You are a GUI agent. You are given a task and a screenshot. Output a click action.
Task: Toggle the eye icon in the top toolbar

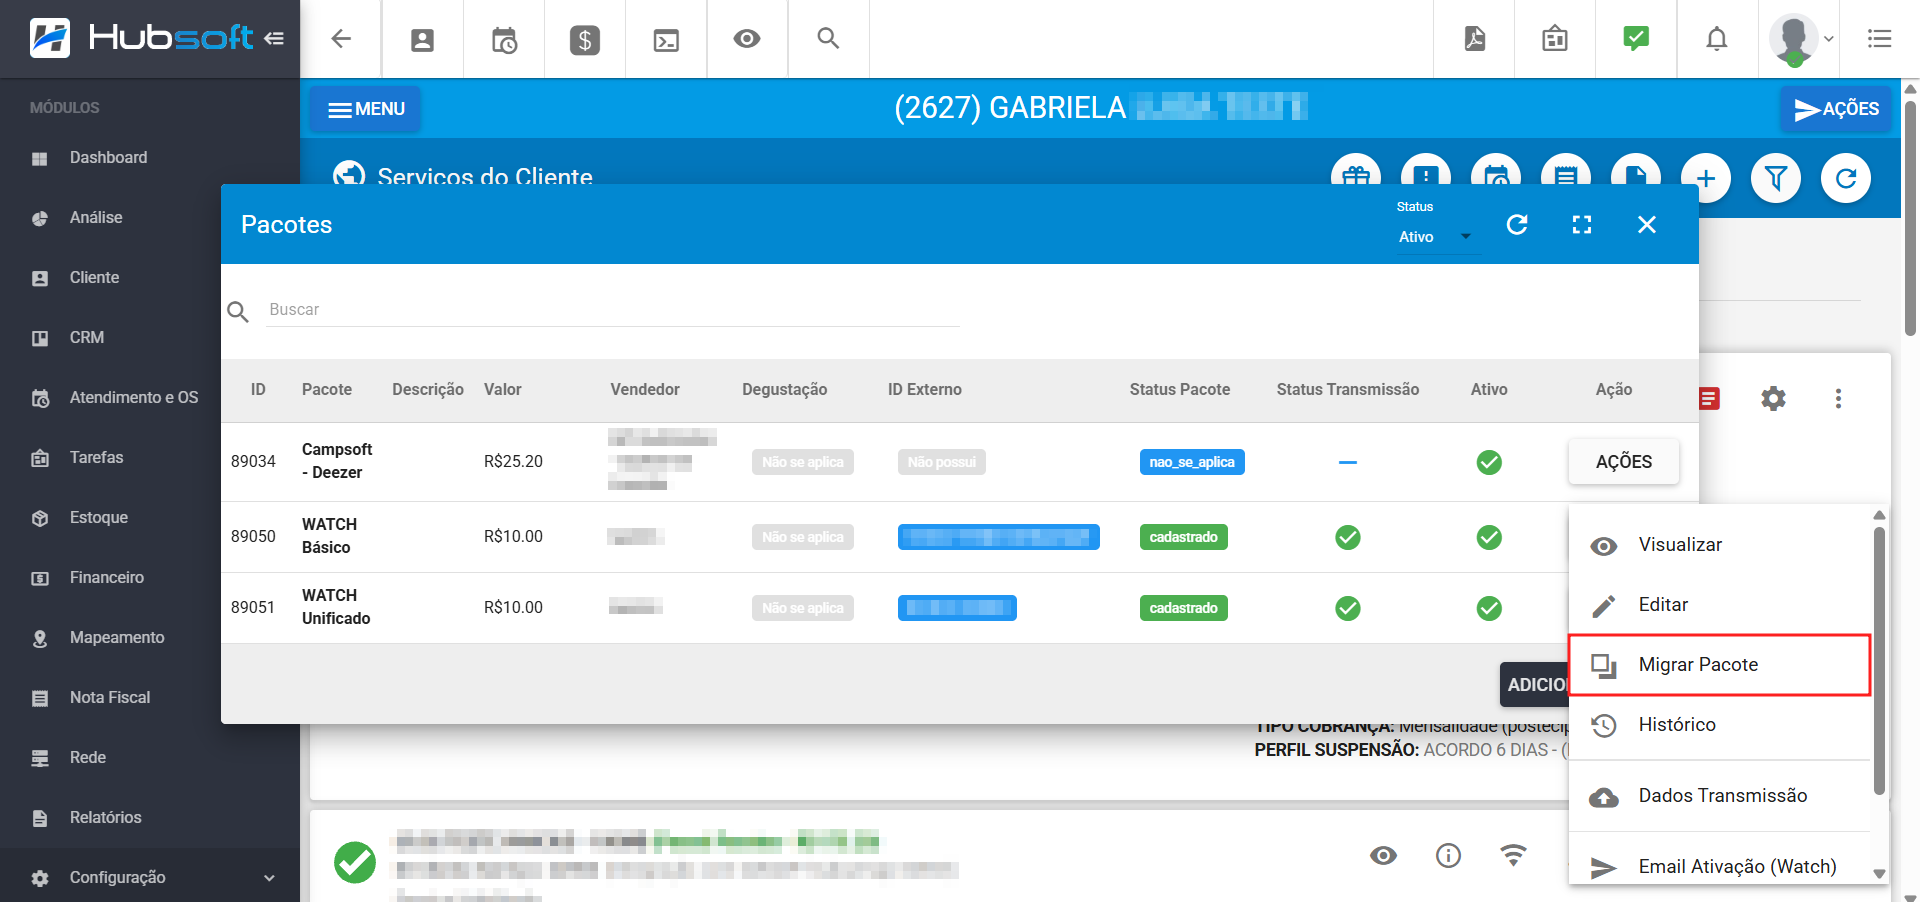(x=747, y=39)
